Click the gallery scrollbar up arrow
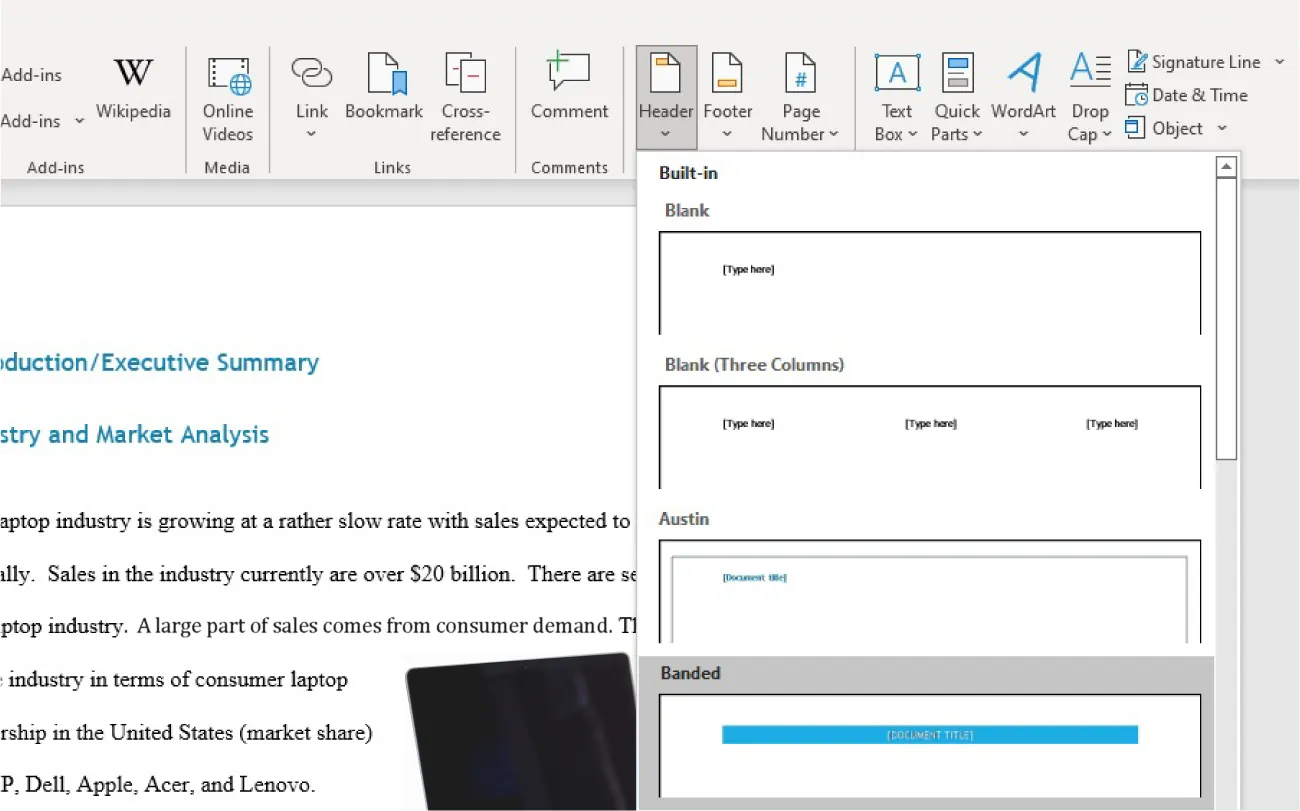The width and height of the screenshot is (1300, 811). pos(1226,165)
